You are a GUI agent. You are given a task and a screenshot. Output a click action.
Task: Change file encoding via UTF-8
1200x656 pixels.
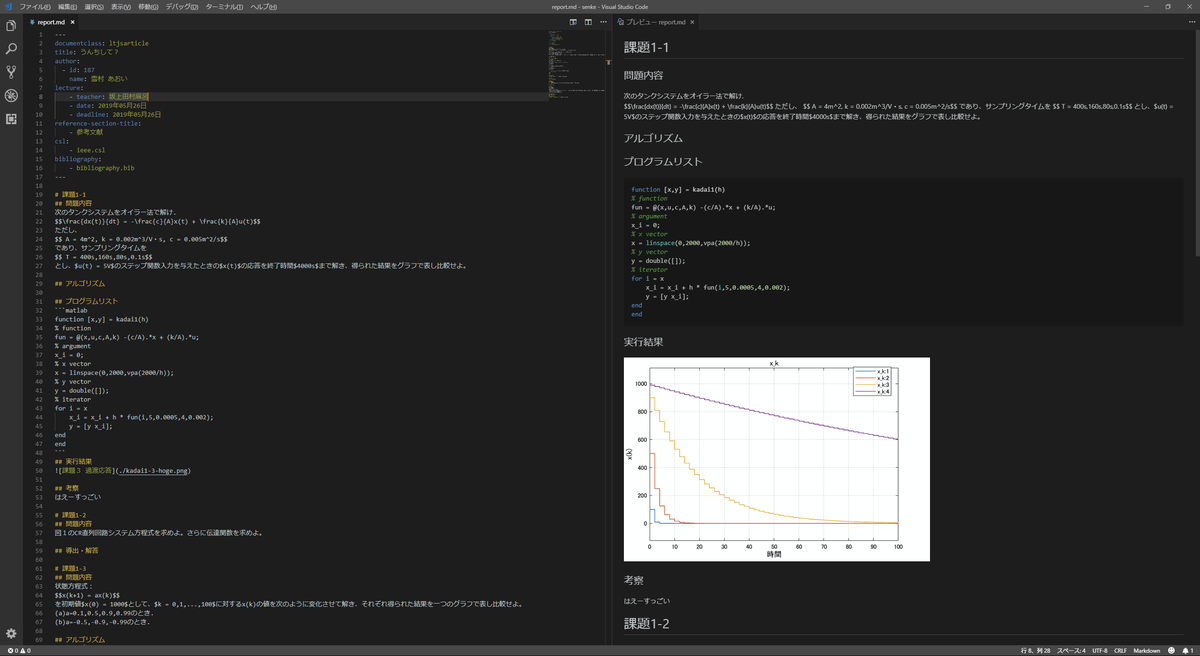pos(1101,650)
